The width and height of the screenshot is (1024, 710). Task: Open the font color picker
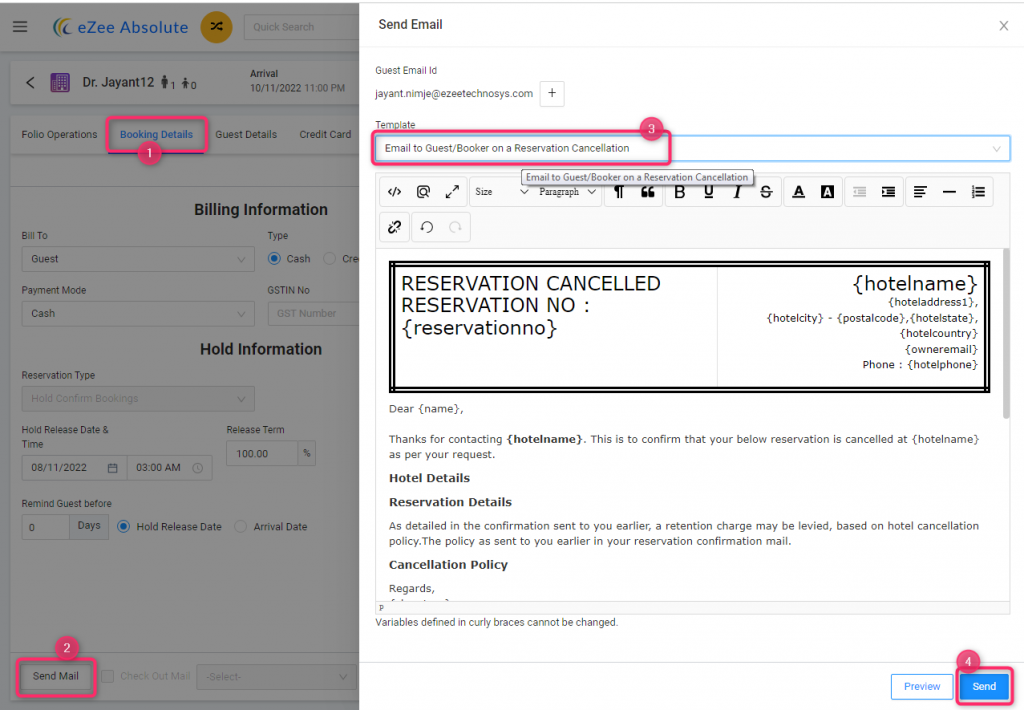(798, 192)
